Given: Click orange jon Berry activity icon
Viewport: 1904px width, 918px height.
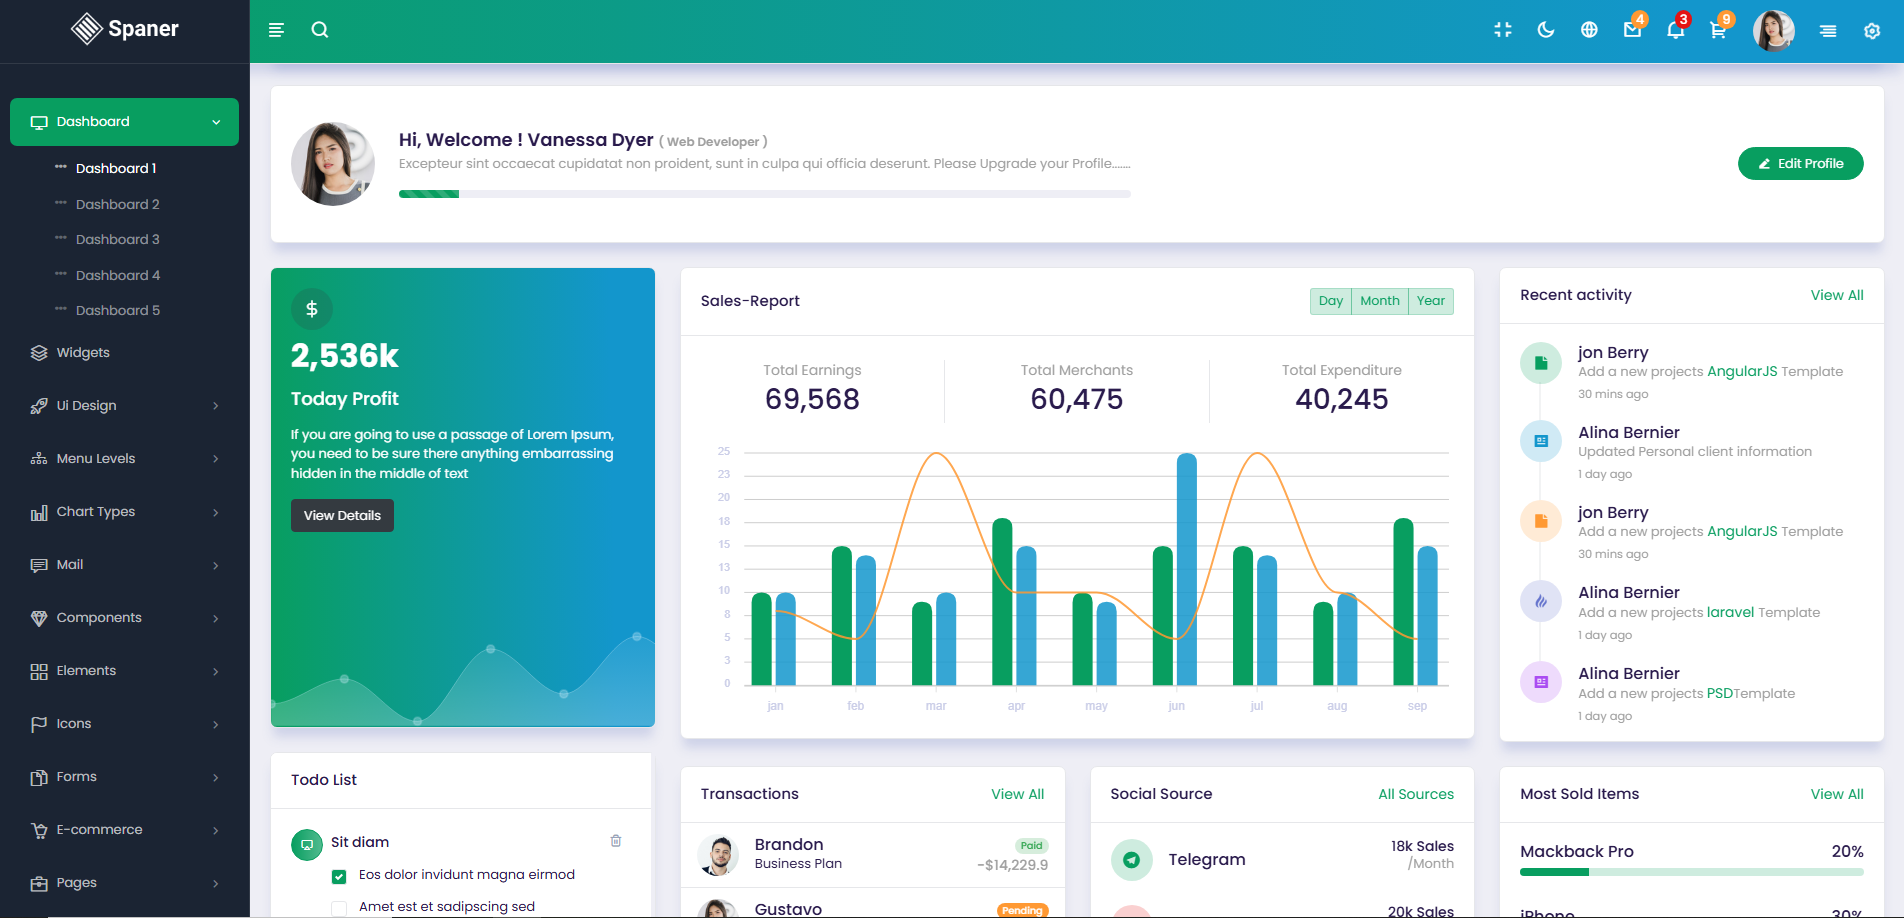Looking at the screenshot, I should pyautogui.click(x=1541, y=521).
